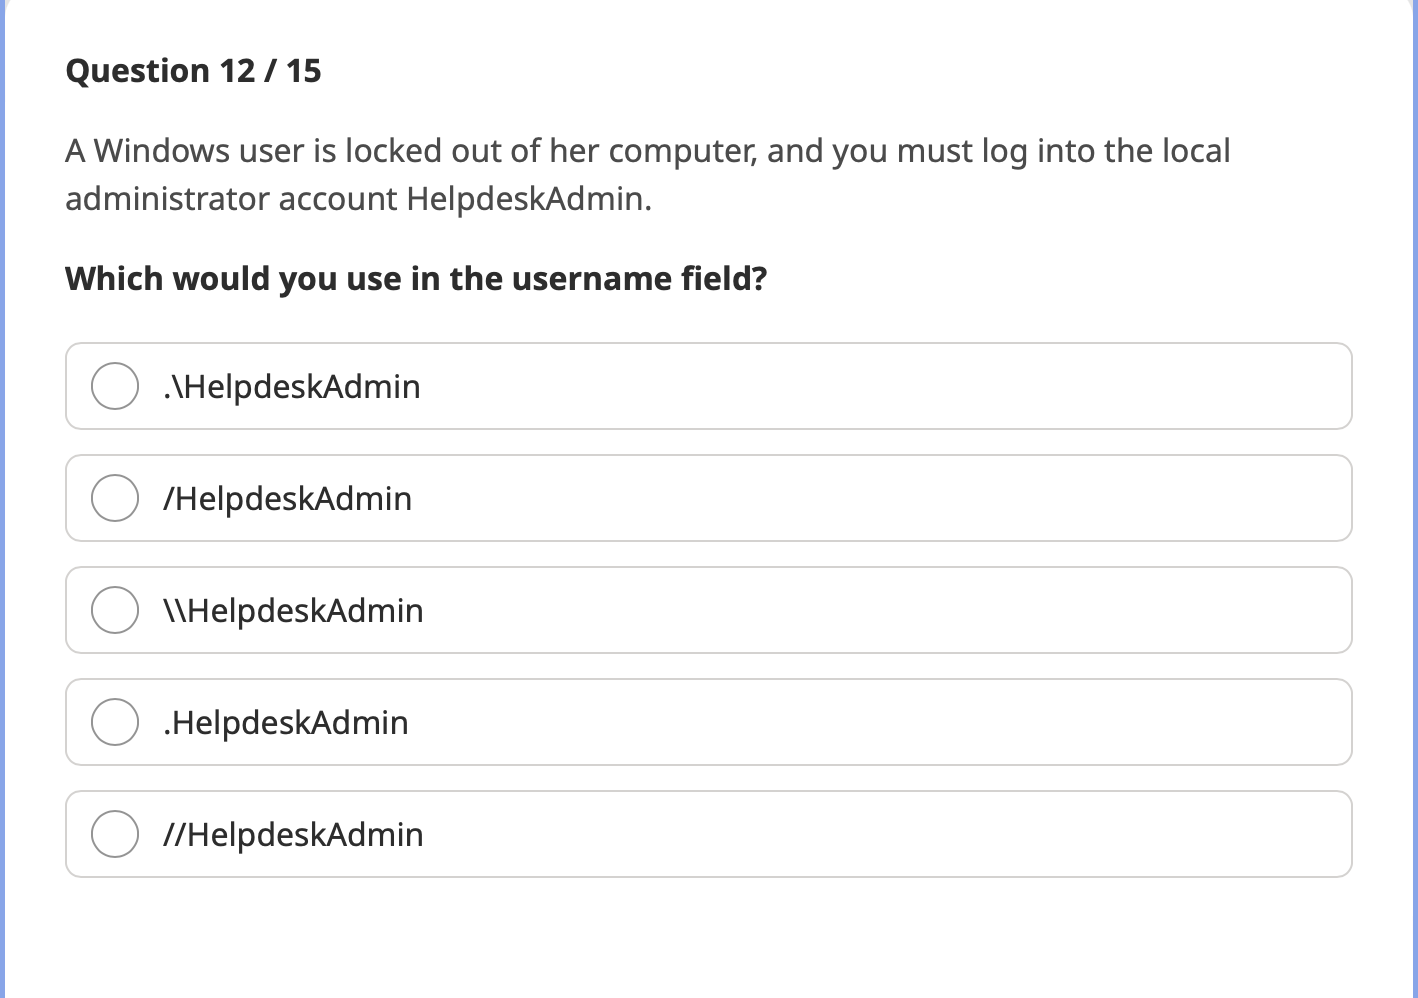Click the /HelpdeskAdmin answer row

click(x=708, y=498)
